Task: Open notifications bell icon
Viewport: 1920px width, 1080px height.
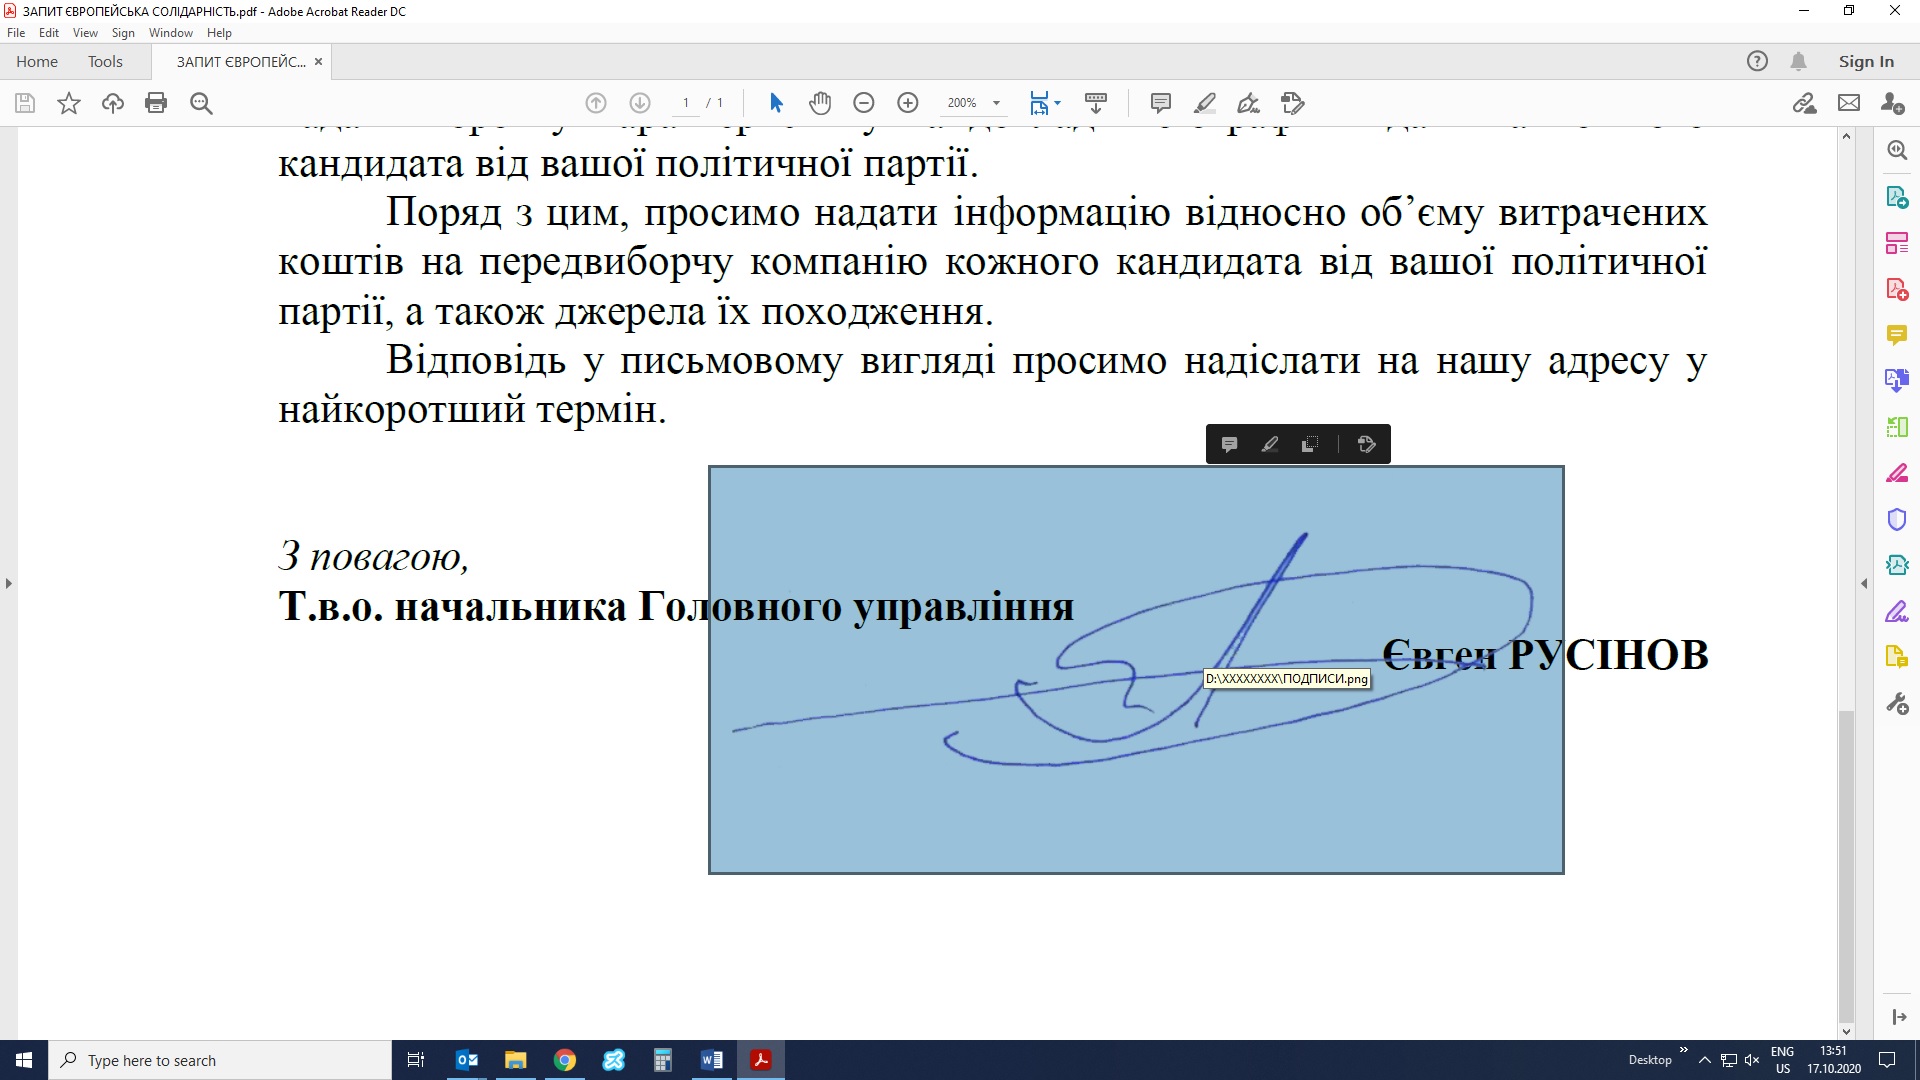Action: pyautogui.click(x=1798, y=61)
